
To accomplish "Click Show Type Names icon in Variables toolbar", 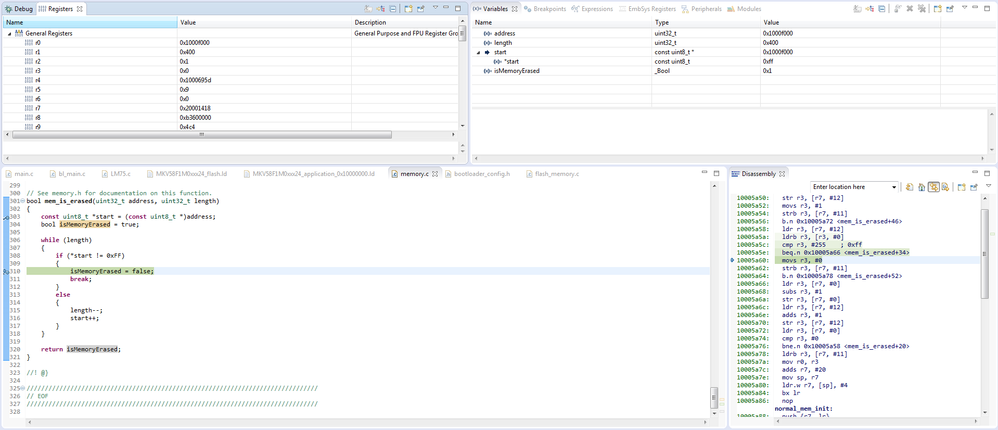I will (x=857, y=9).
